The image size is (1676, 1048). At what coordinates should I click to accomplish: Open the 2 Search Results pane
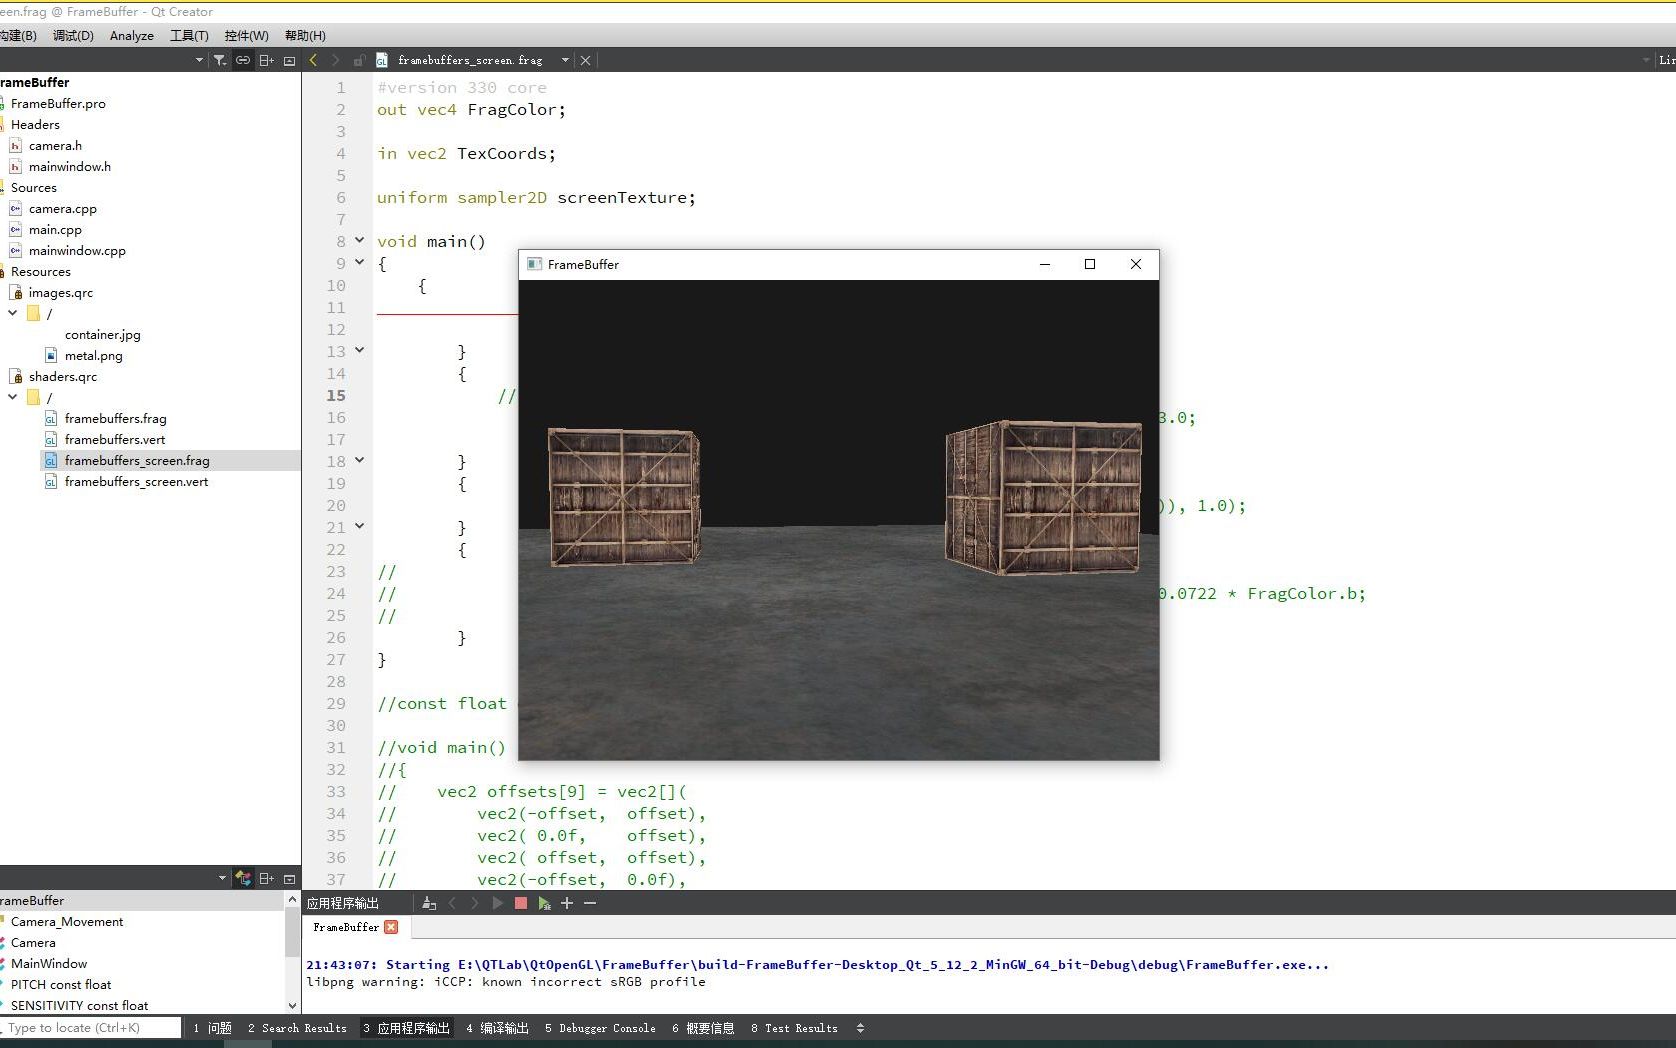[x=297, y=1028]
